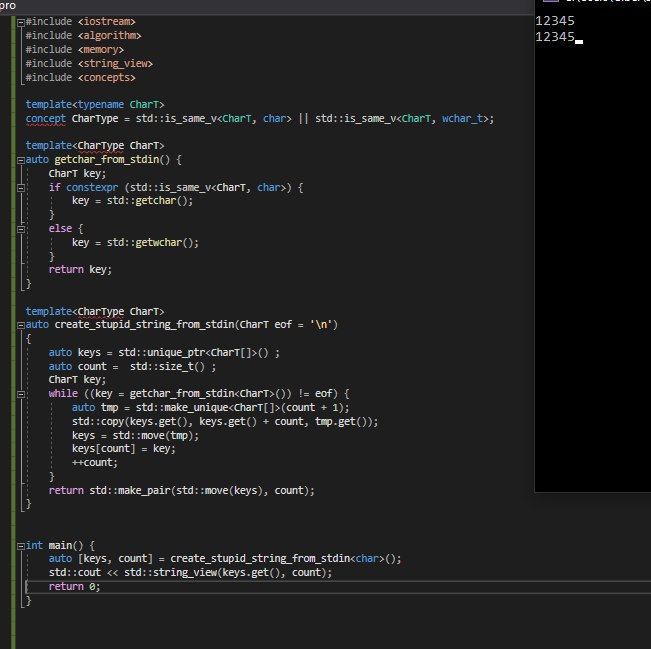Click the 'std::size_t()' initializer
Image resolution: width=651 pixels, height=649 pixels.
point(167,367)
